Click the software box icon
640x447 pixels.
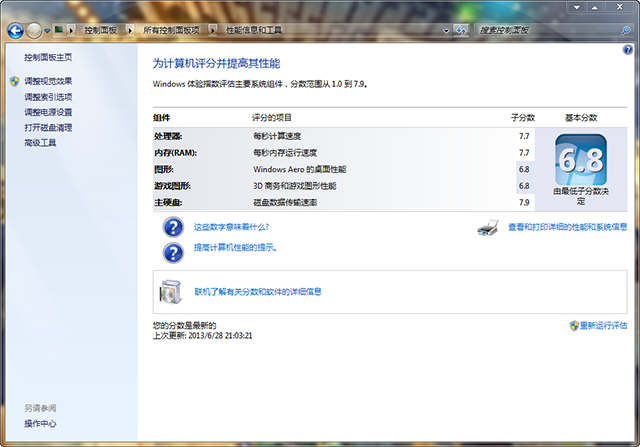coord(170,291)
